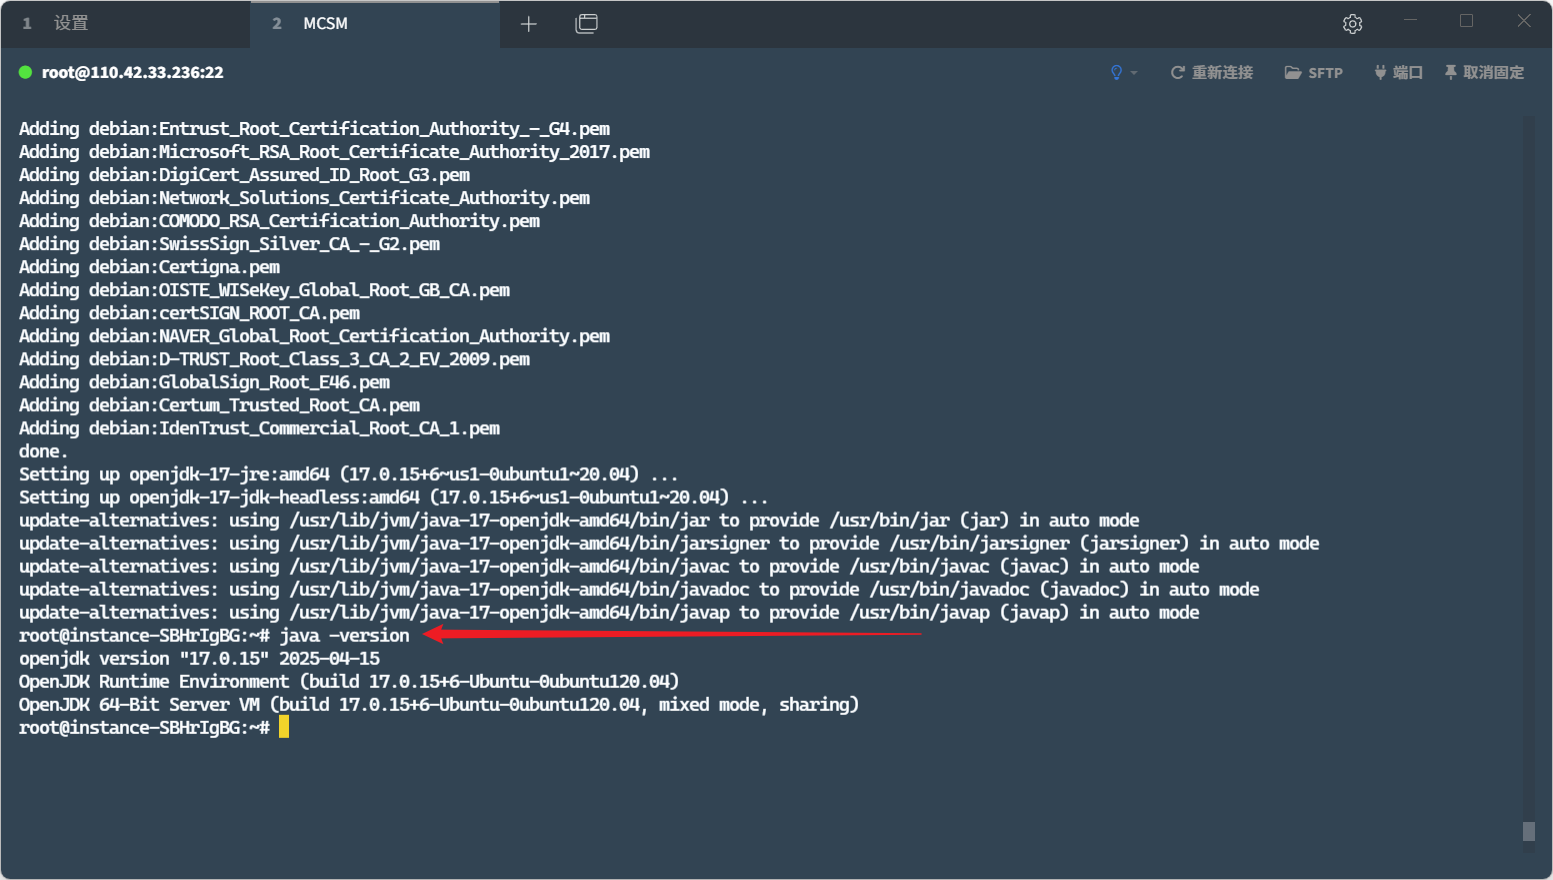Click 'D-TRUST_Root_Class_3_CA_2_EV_2009.pem' line
The image size is (1553, 880).
274,359
